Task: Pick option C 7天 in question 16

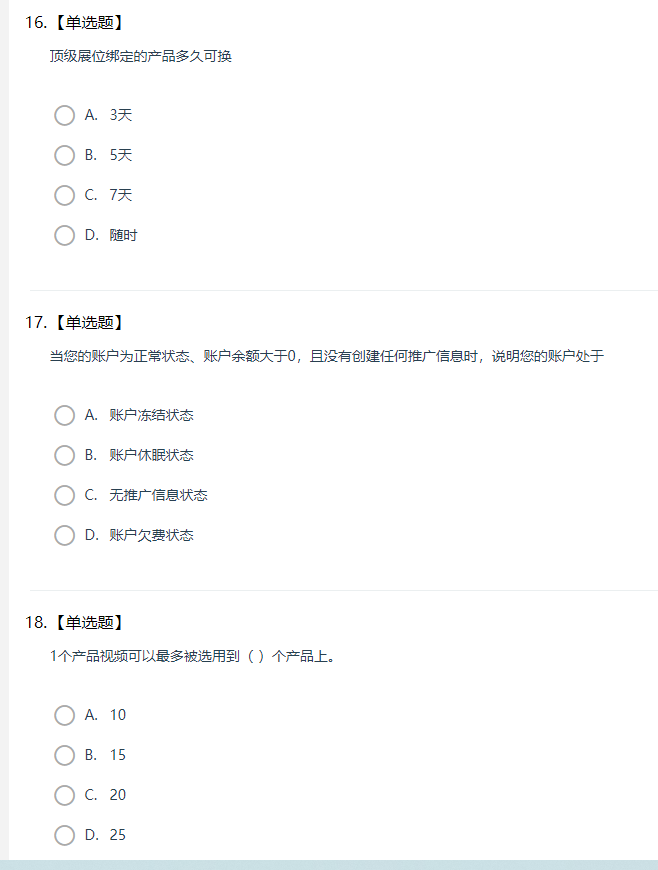Action: (64, 195)
